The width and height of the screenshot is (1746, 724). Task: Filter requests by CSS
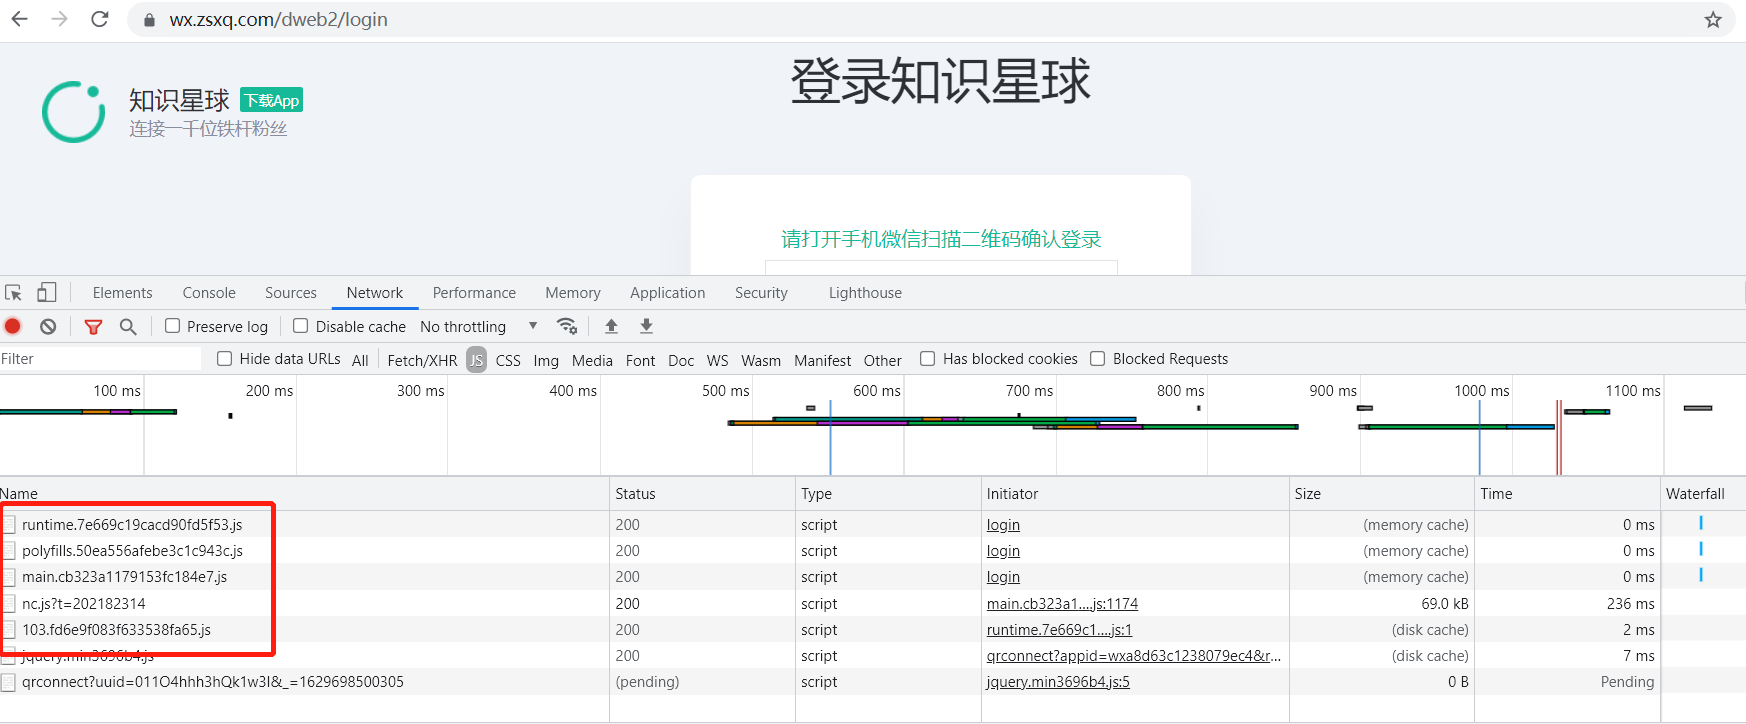[x=508, y=361]
